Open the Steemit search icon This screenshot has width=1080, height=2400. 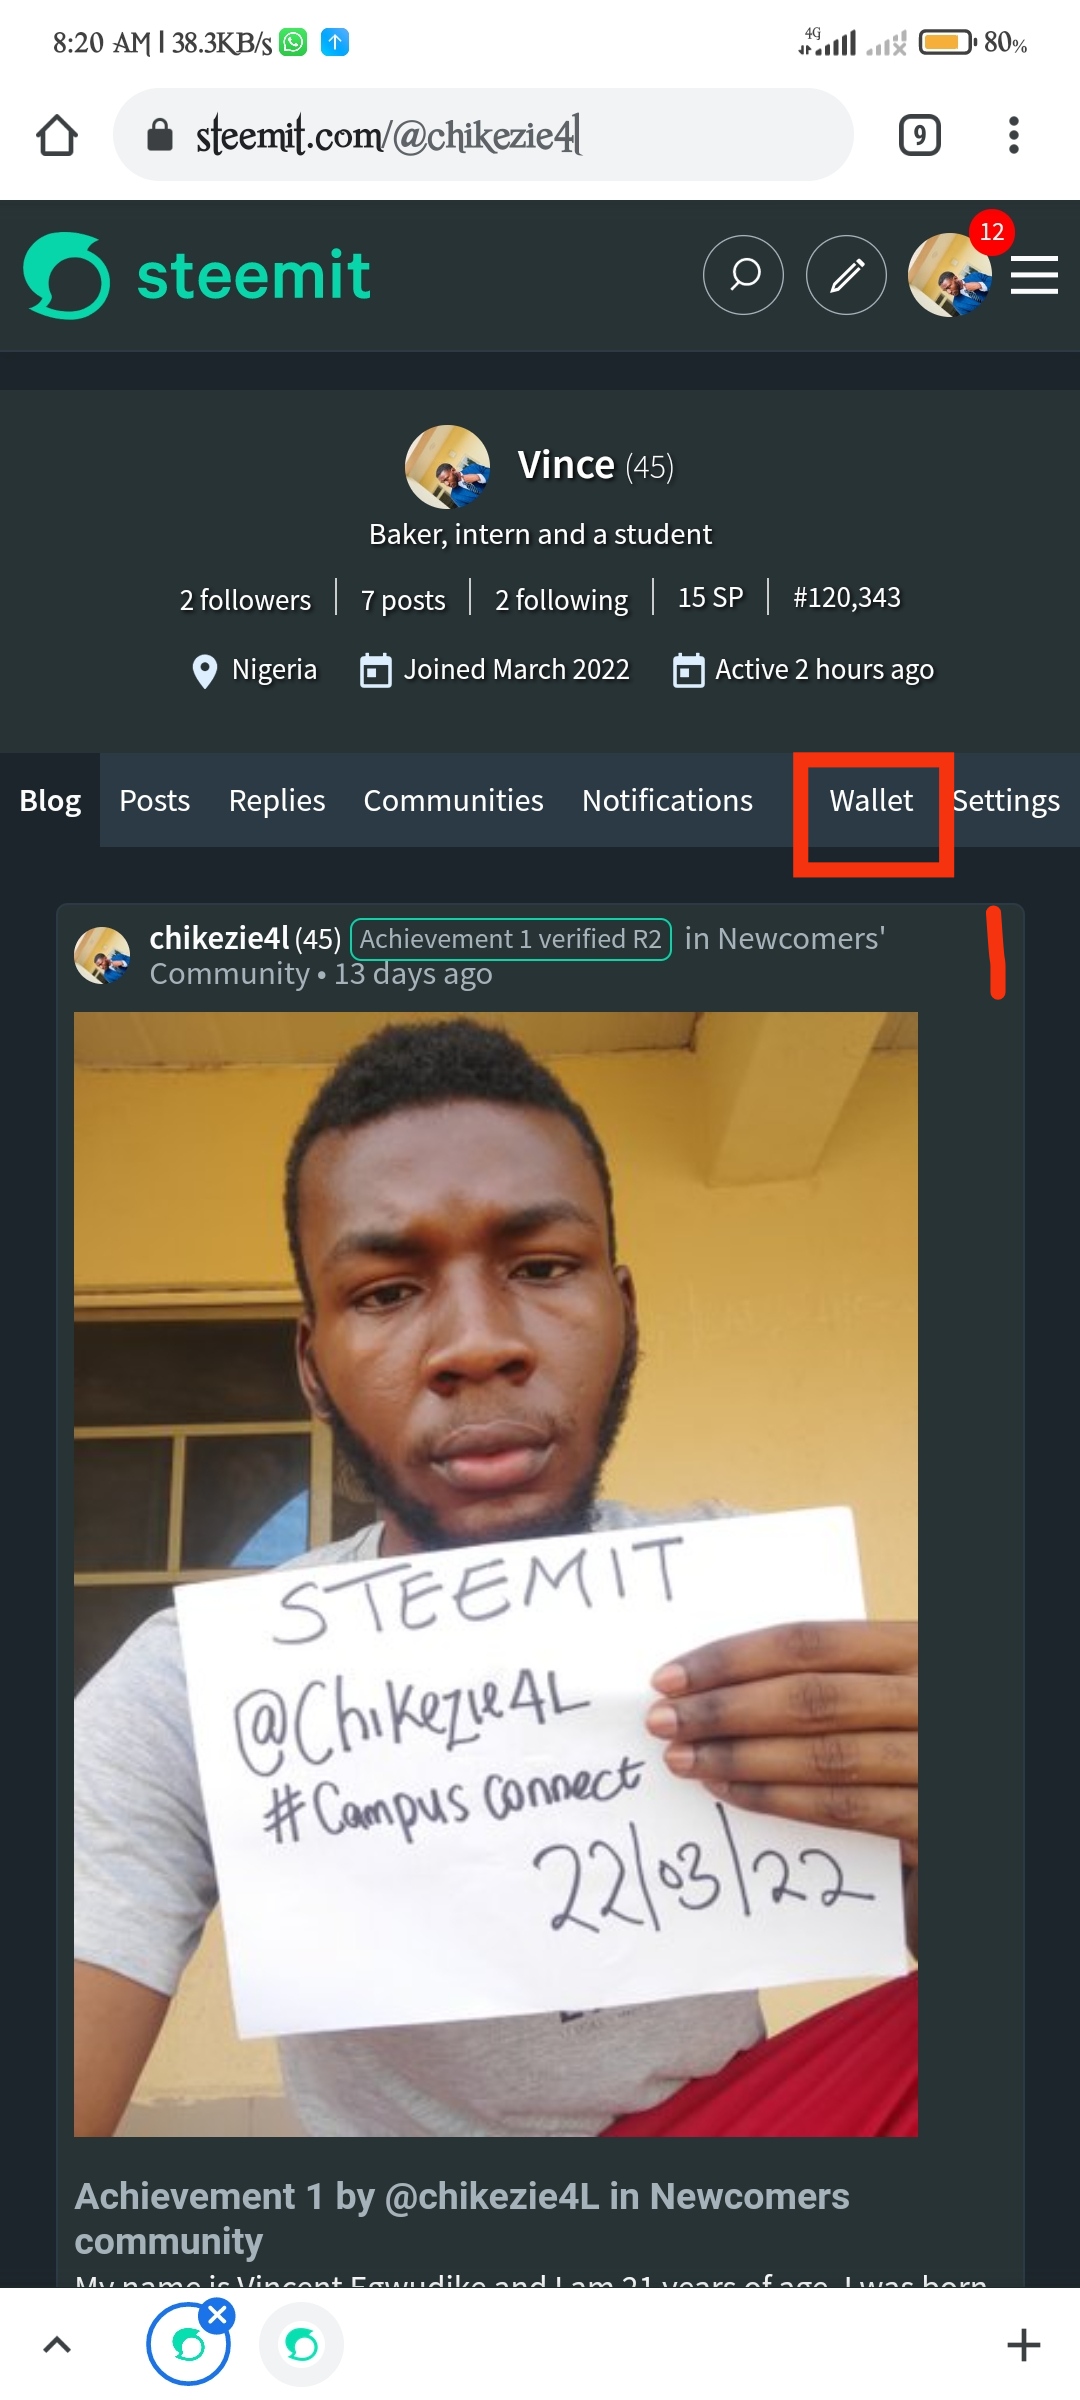pyautogui.click(x=743, y=275)
